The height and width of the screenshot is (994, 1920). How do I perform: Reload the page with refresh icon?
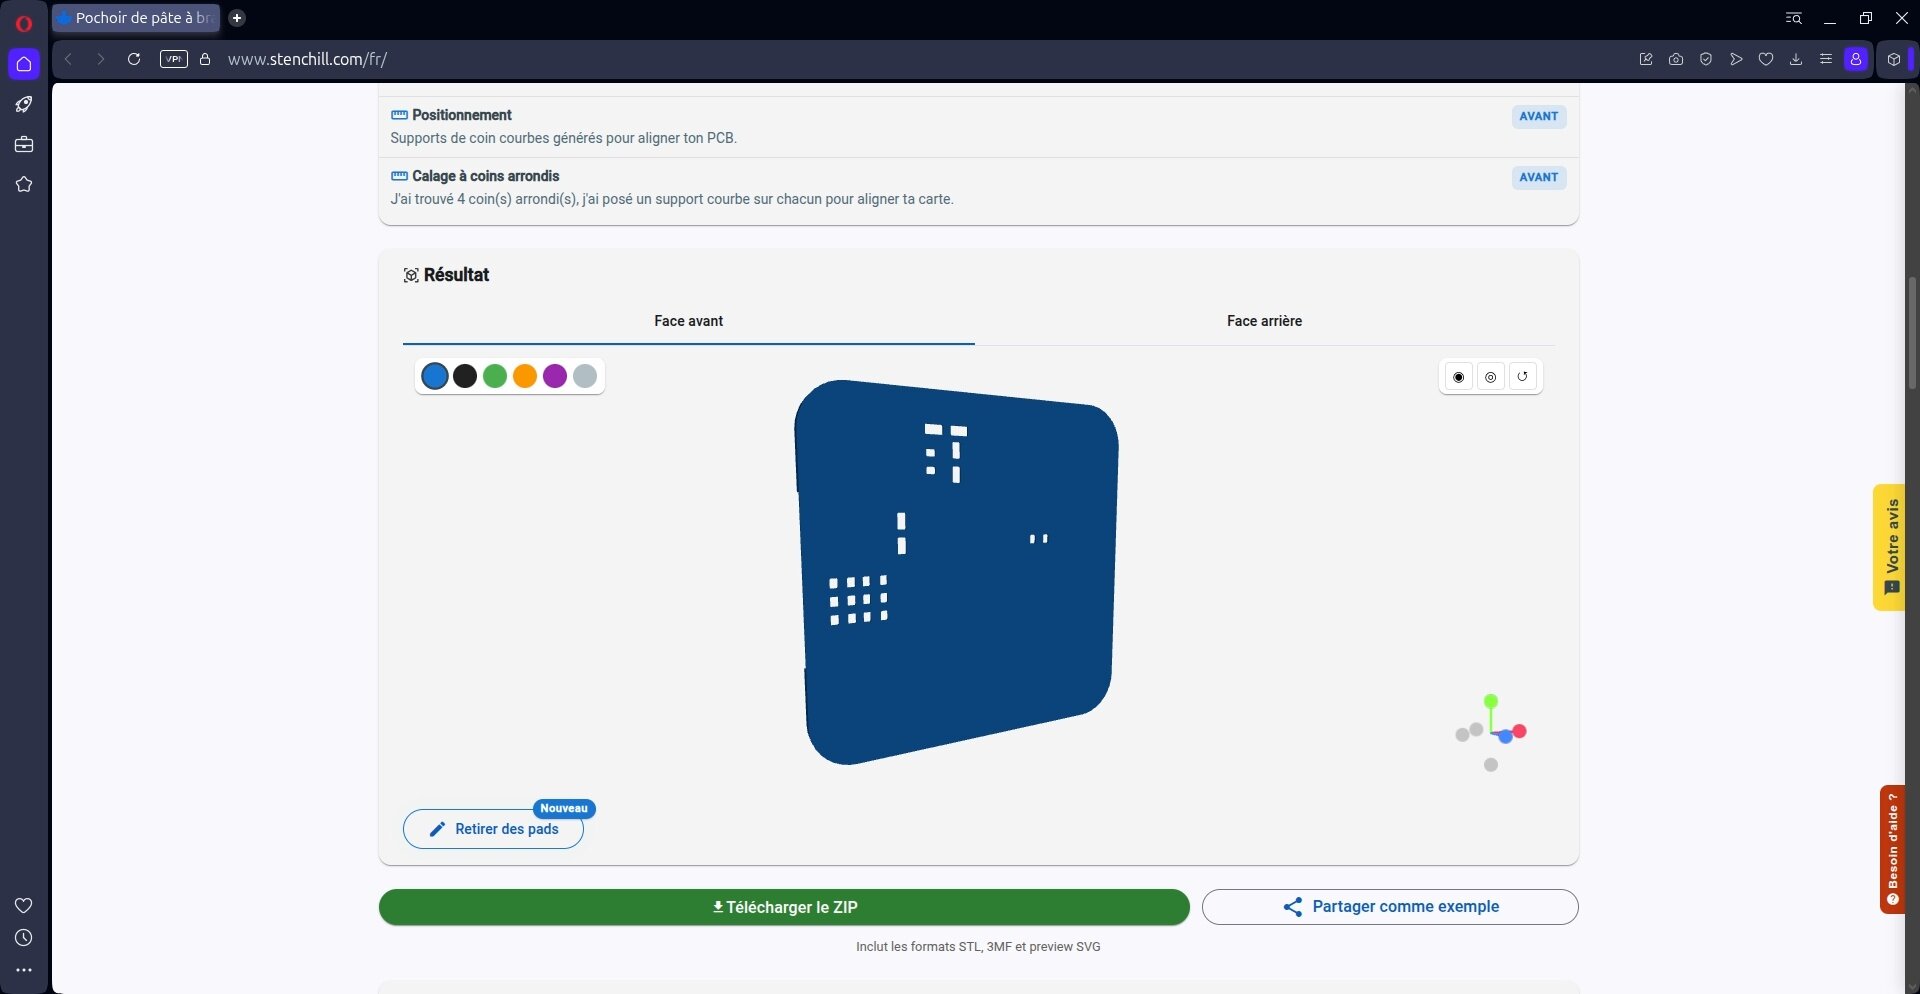(x=134, y=59)
